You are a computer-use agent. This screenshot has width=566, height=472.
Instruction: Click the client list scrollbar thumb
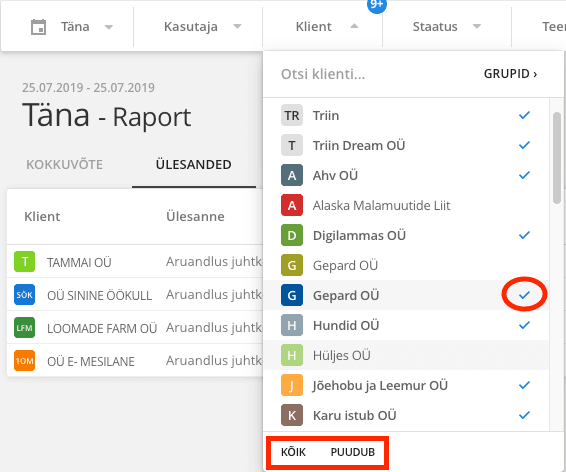557,158
